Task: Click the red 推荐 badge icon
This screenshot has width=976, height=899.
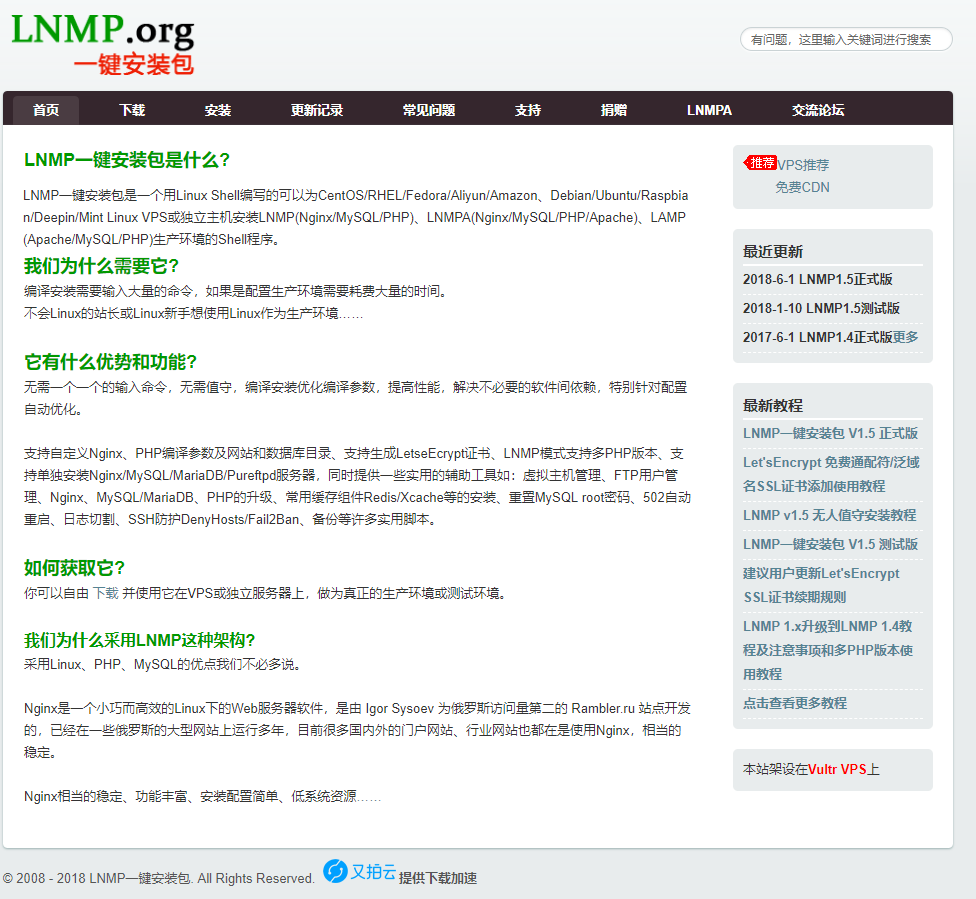Action: (760, 163)
